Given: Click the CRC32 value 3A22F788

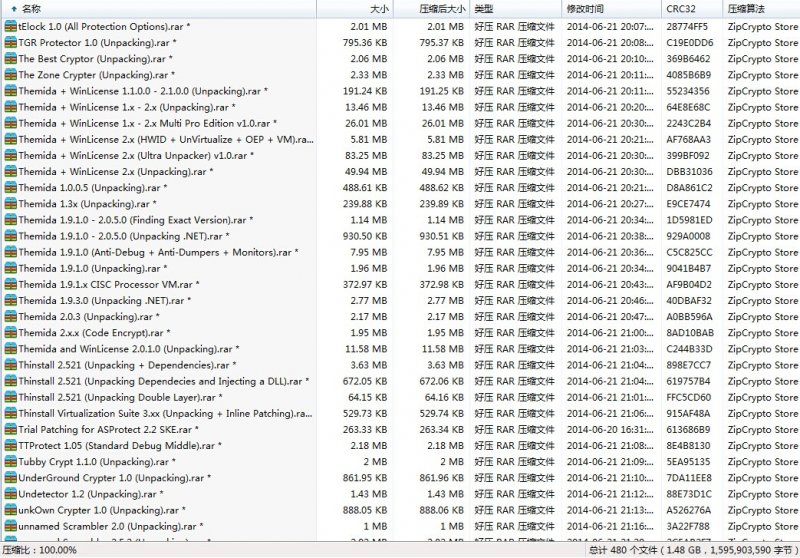Looking at the screenshot, I should tap(688, 526).
